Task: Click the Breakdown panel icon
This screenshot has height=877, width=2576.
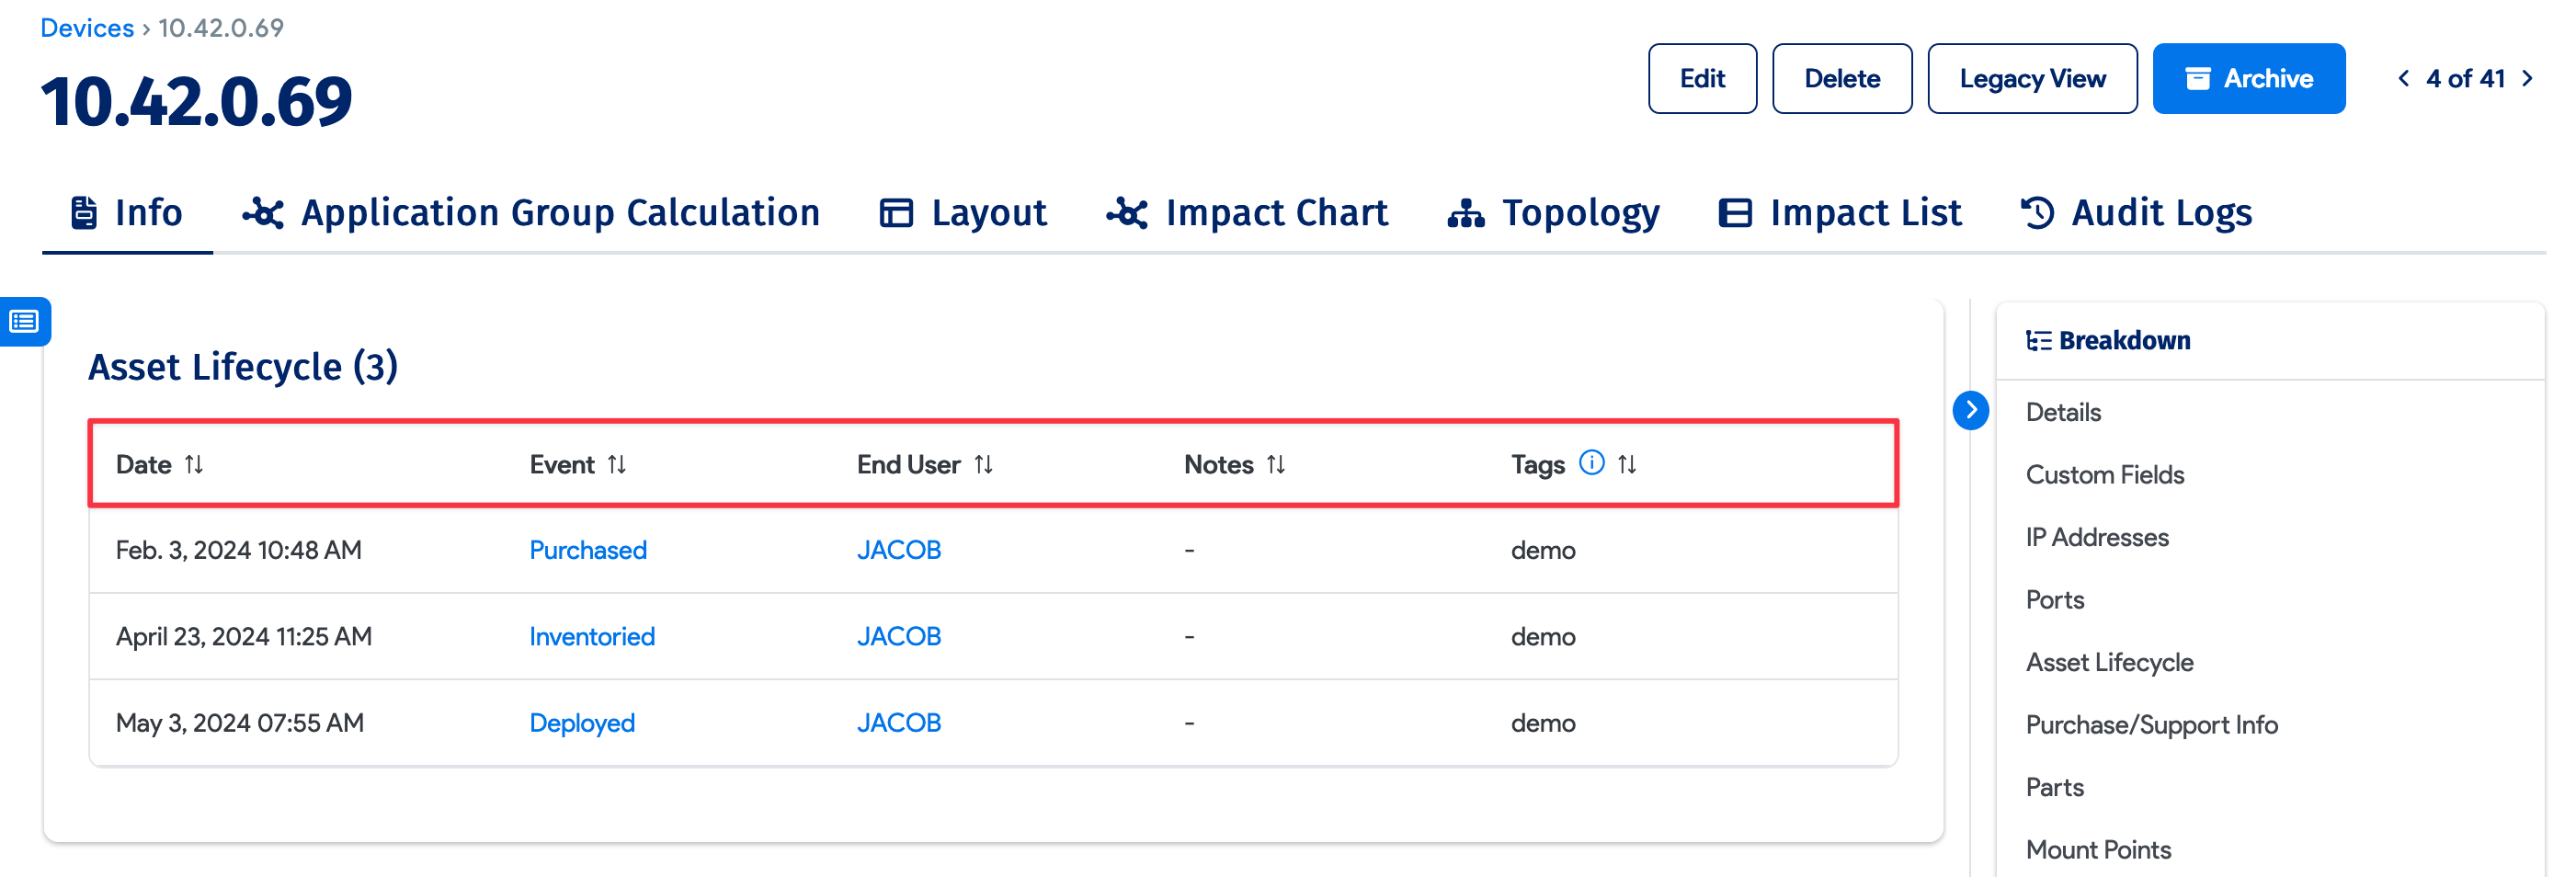Action: [2038, 340]
